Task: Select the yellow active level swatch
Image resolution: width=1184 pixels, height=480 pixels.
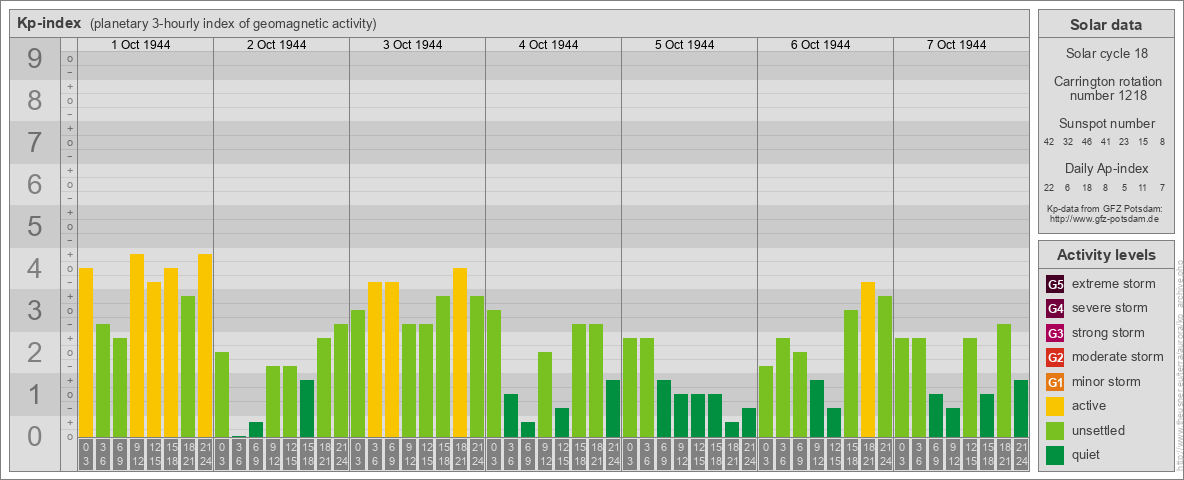Action: 1055,406
